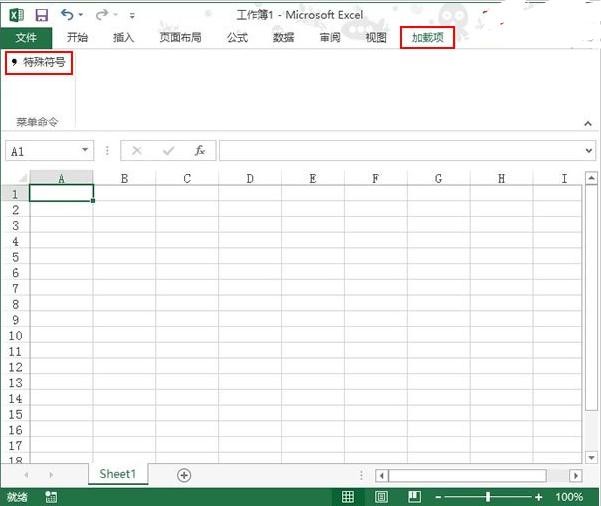Click the zoom slider handle

click(488, 497)
